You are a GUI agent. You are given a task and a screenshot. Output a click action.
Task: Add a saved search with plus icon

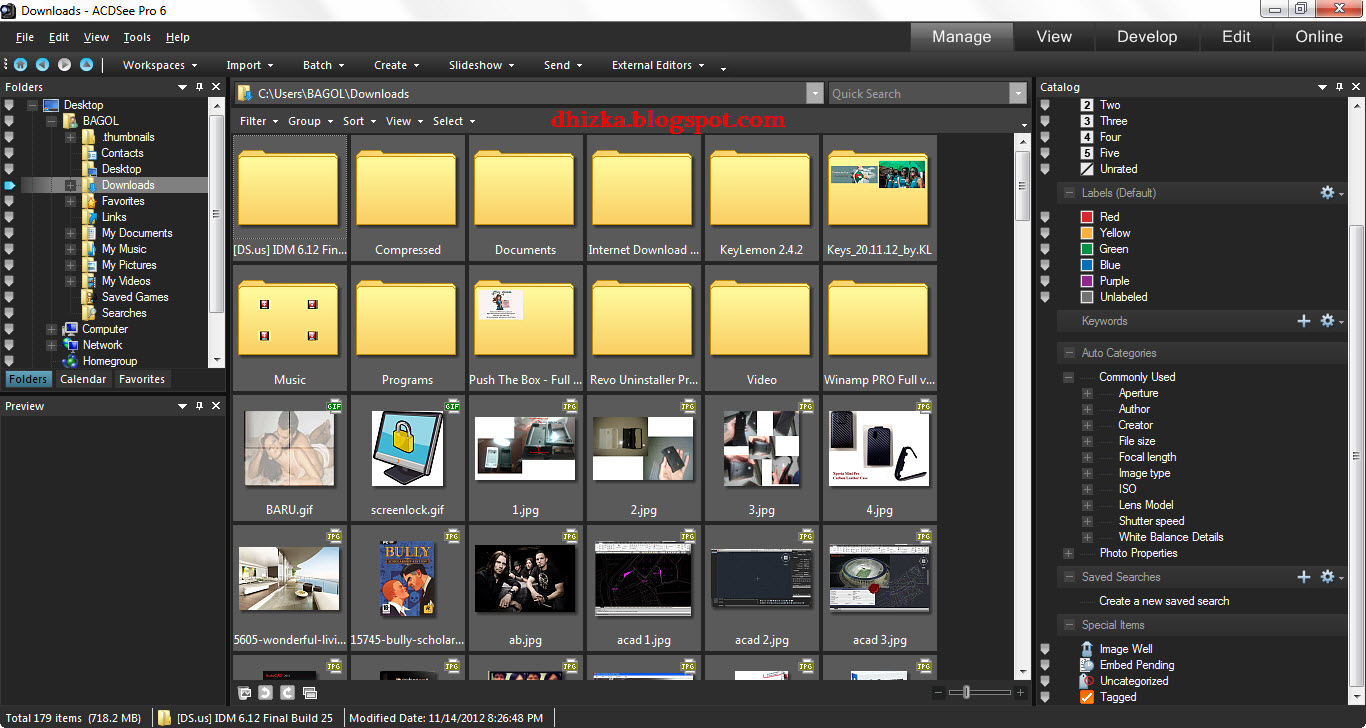tap(1303, 577)
